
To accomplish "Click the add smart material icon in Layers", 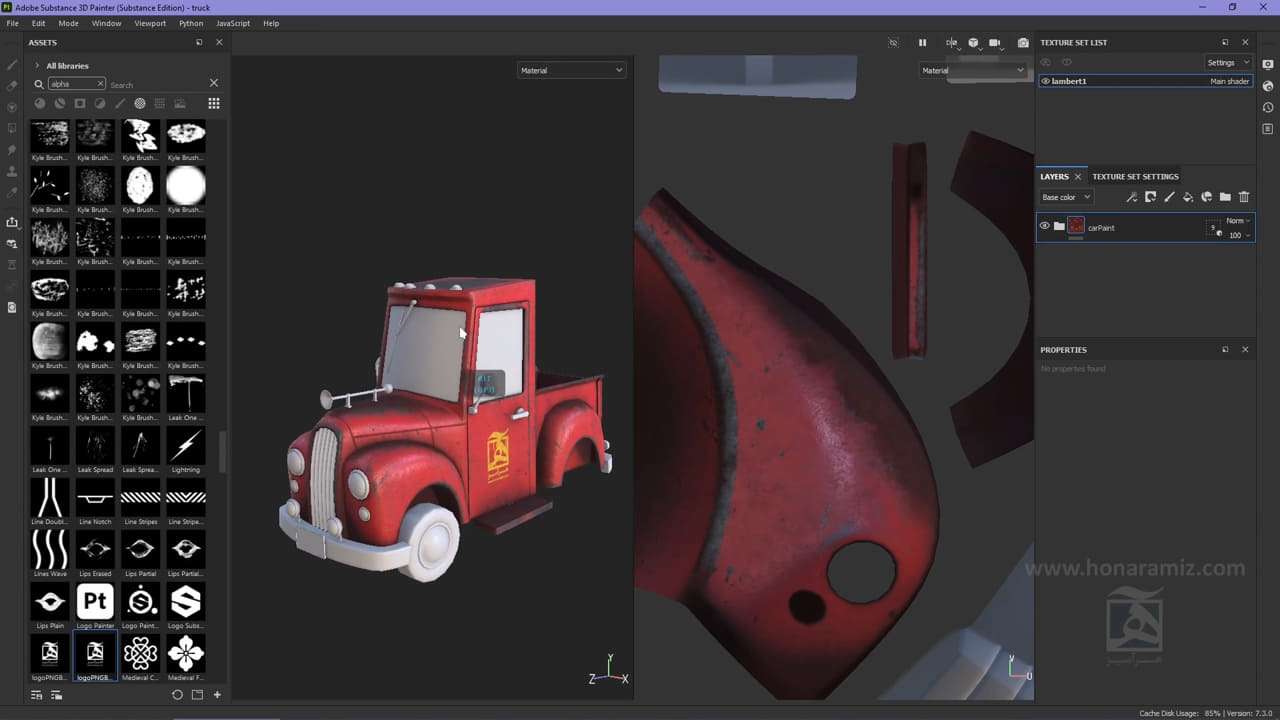I will click(x=1206, y=197).
